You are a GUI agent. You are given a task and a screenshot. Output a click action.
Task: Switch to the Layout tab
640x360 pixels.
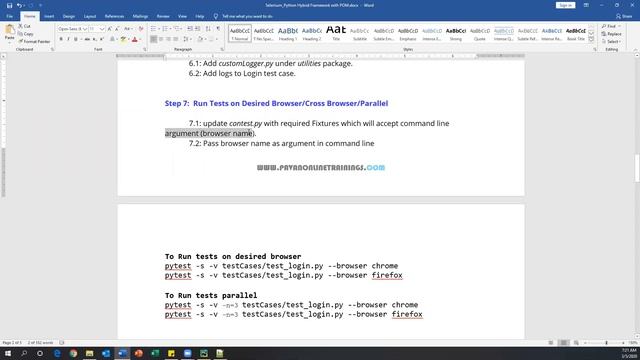click(90, 16)
